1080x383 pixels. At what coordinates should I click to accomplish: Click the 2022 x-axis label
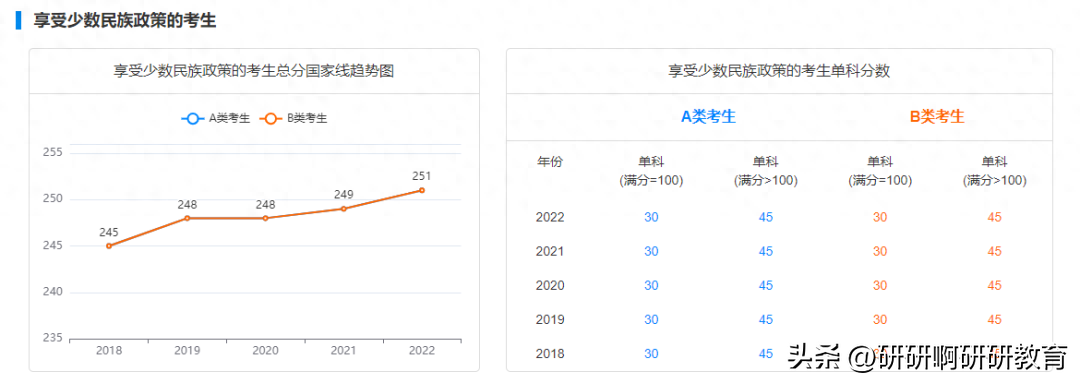[x=422, y=351]
